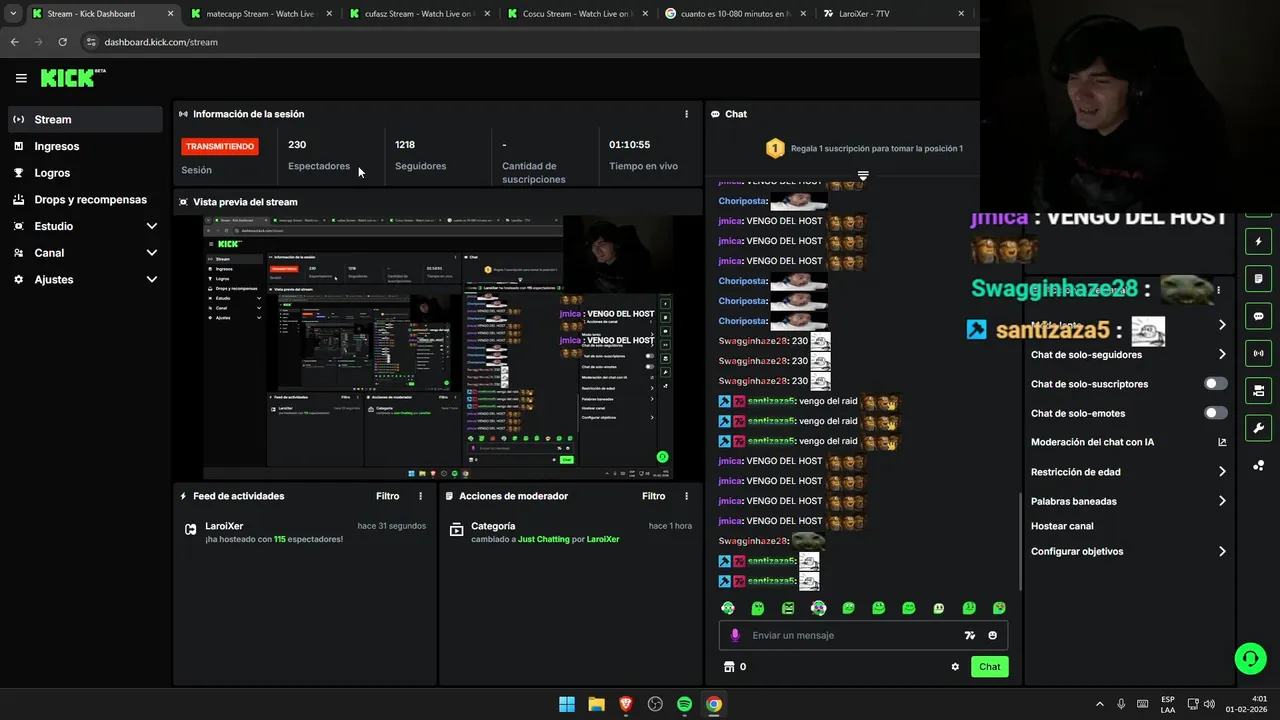Click the notes icon in right toolbar
Viewport: 1280px width, 720px height.
(x=1258, y=279)
